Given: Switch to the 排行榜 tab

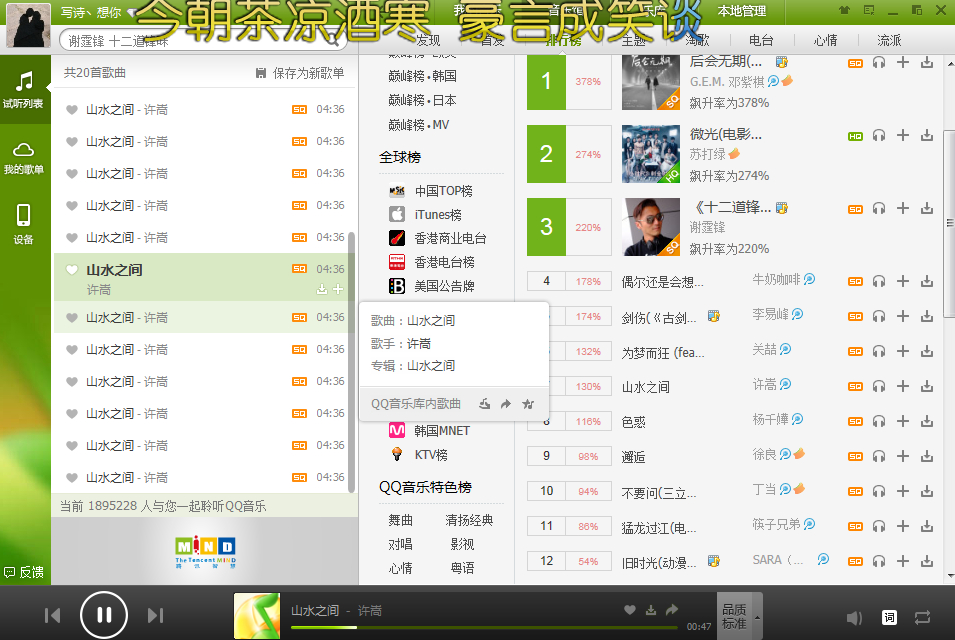Looking at the screenshot, I should (563, 40).
